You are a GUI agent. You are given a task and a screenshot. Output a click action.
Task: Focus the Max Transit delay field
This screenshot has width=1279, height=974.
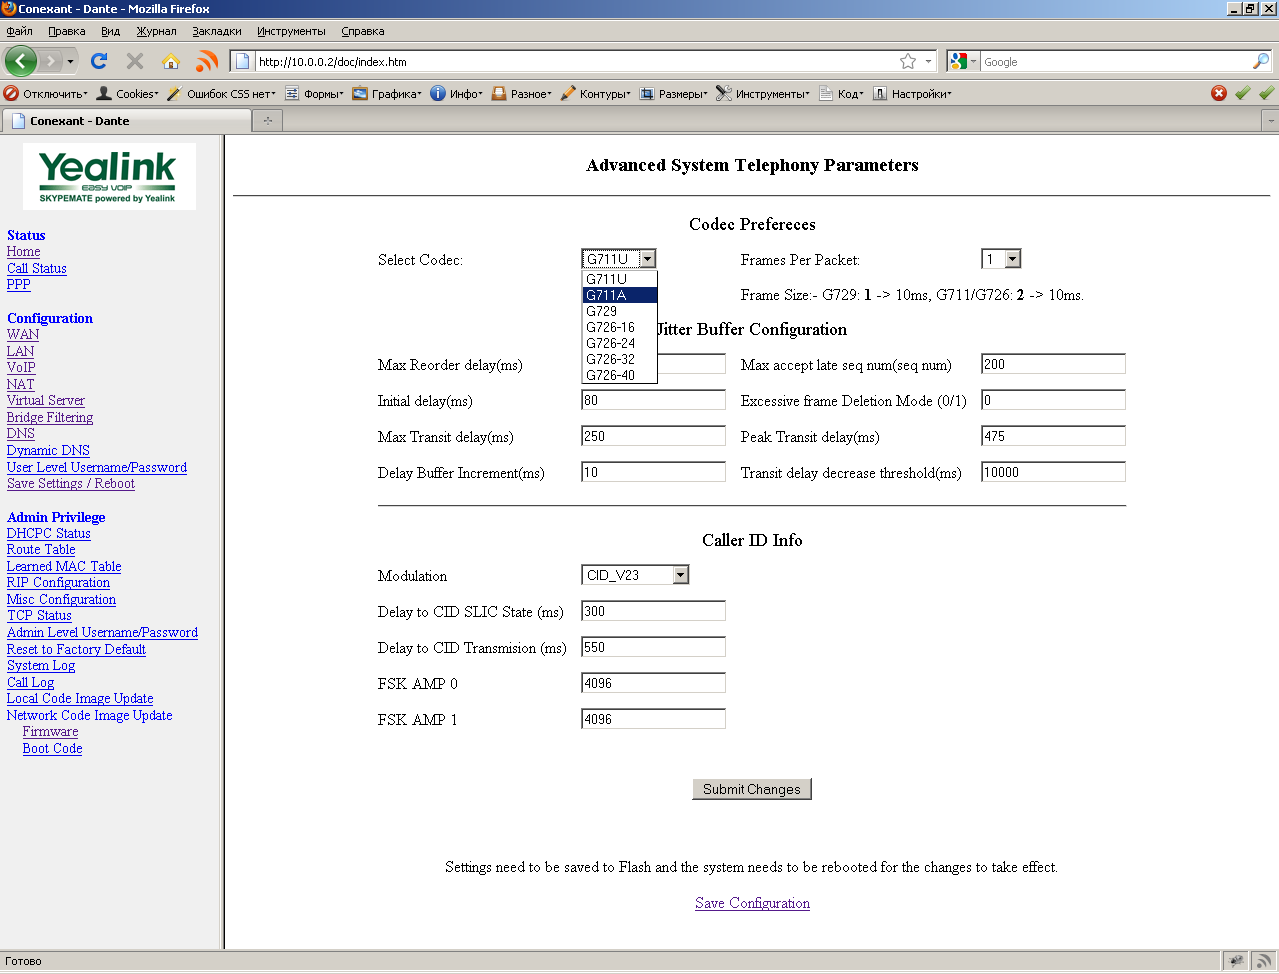pyautogui.click(x=653, y=436)
